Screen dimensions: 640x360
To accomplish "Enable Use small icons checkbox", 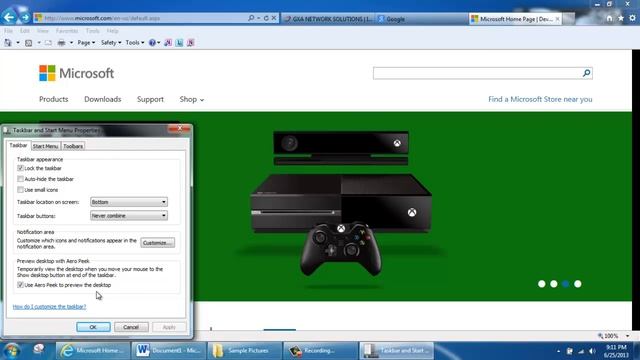I will pyautogui.click(x=20, y=190).
